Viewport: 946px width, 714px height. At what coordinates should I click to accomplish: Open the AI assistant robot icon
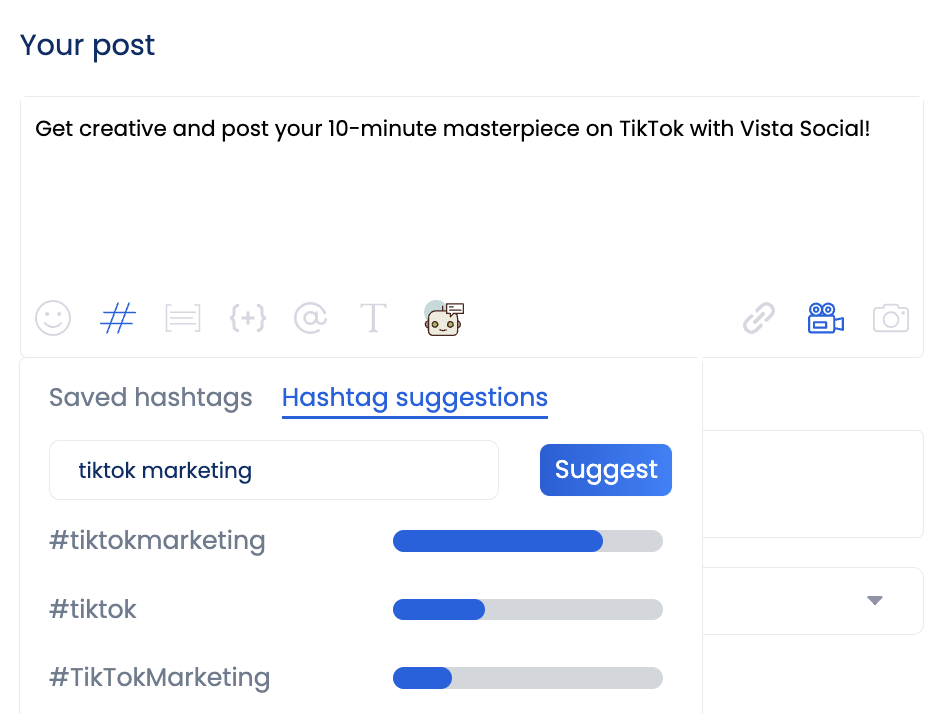[x=443, y=318]
